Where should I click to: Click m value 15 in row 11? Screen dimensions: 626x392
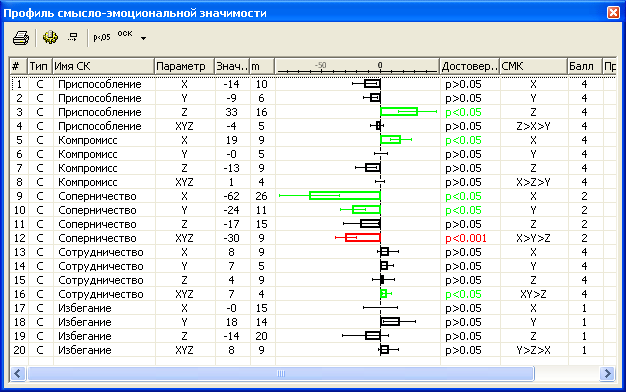pos(261,224)
